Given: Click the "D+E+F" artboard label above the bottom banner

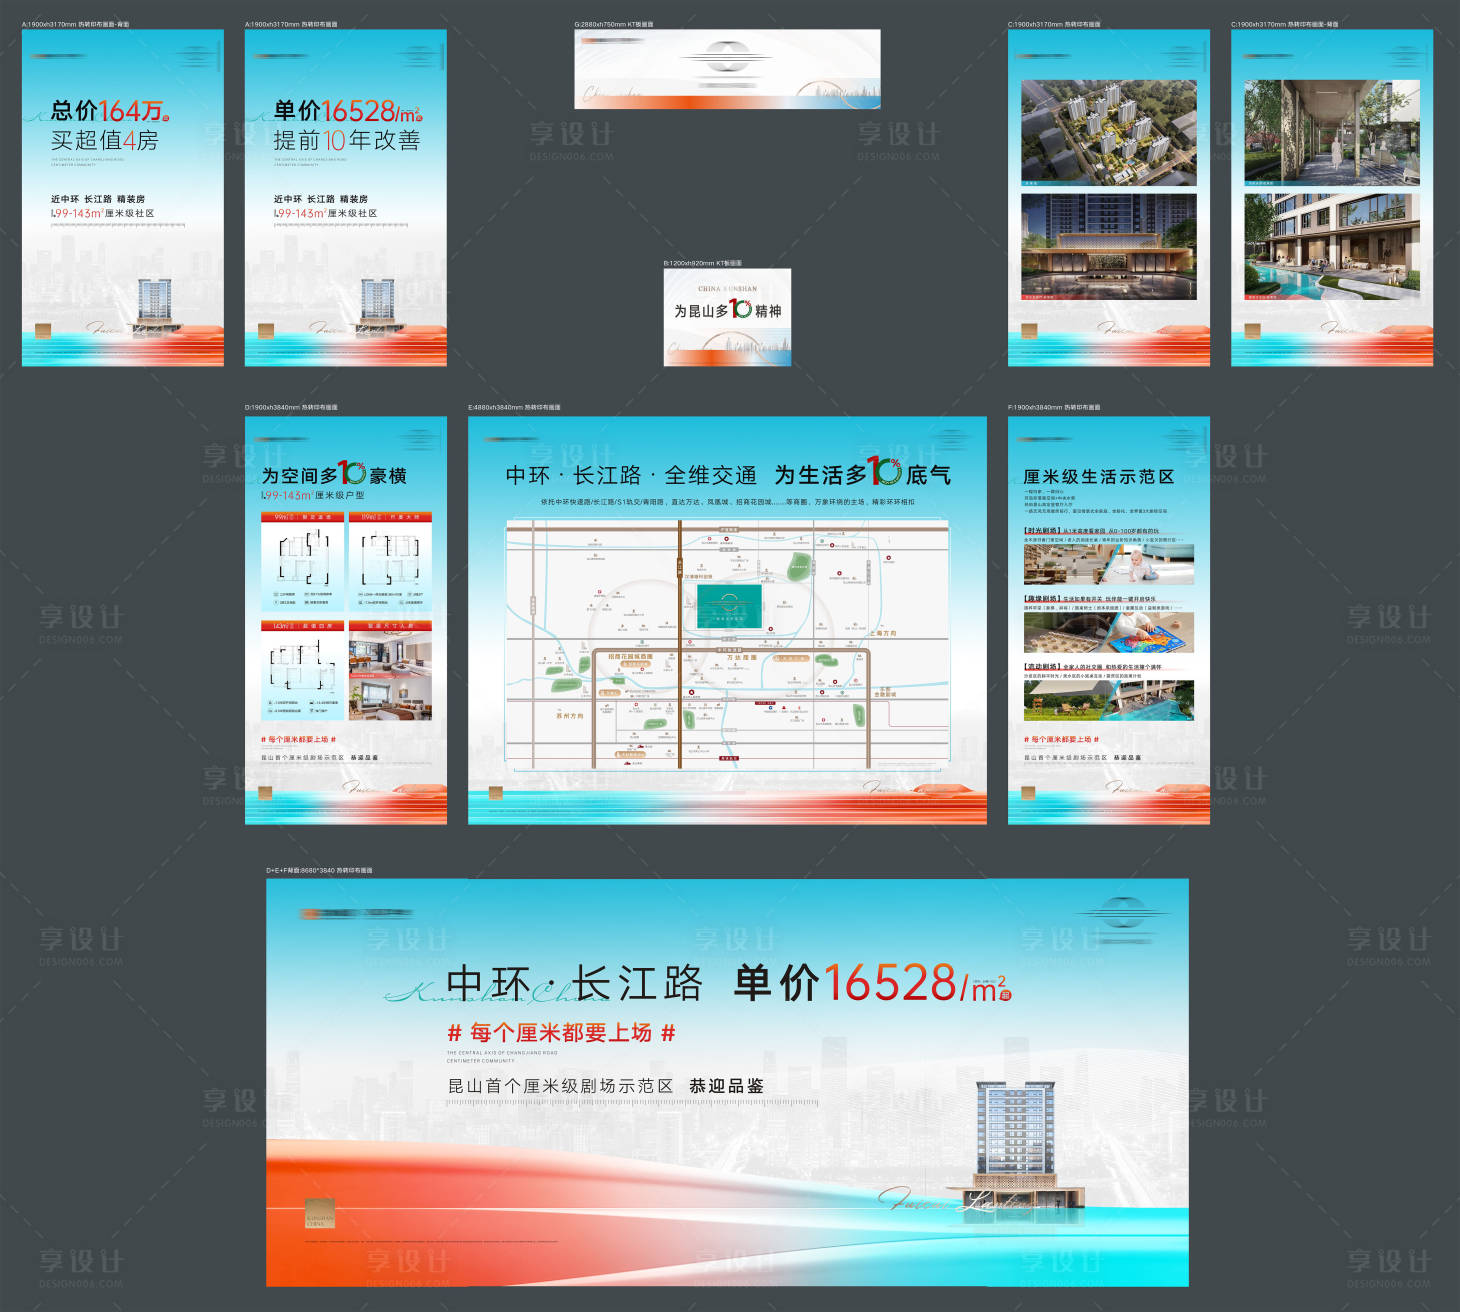Looking at the screenshot, I should [319, 871].
